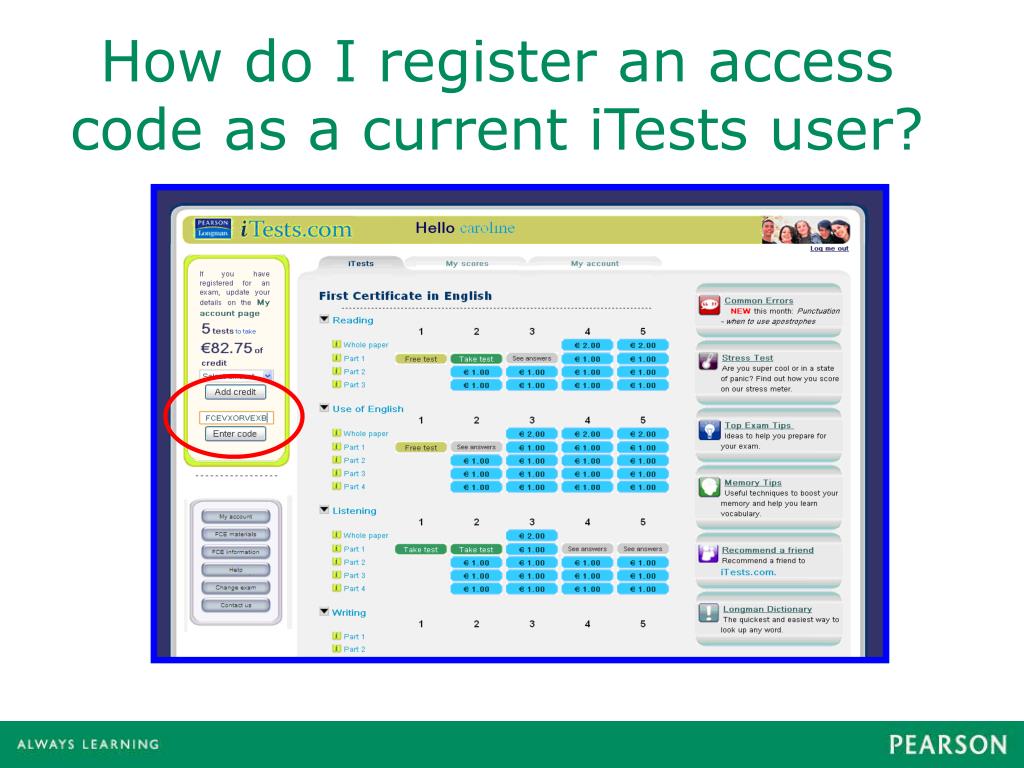Buy Listening Whole paper test 3 for €2.00
Viewport: 1024px width, 768px height.
pos(532,536)
